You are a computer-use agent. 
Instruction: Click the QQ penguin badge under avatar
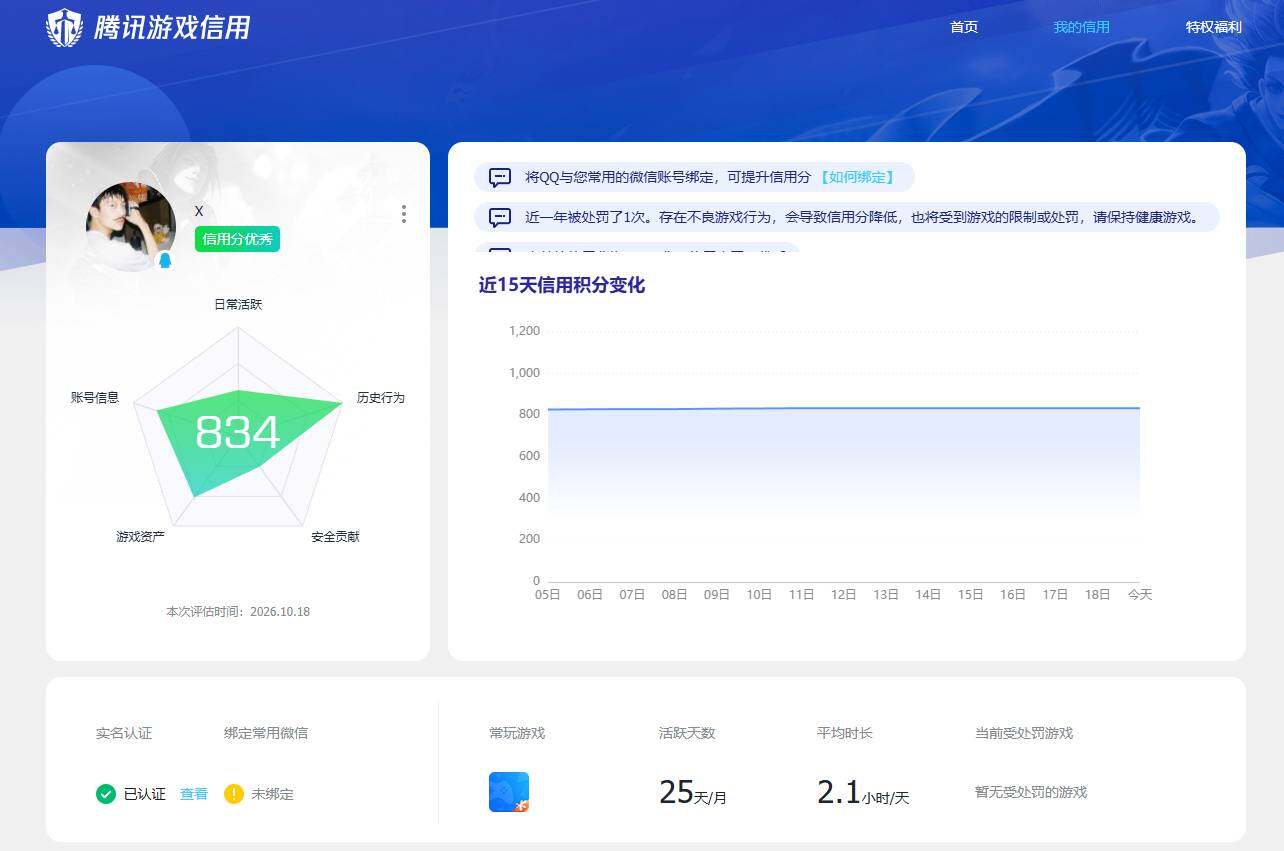(165, 260)
